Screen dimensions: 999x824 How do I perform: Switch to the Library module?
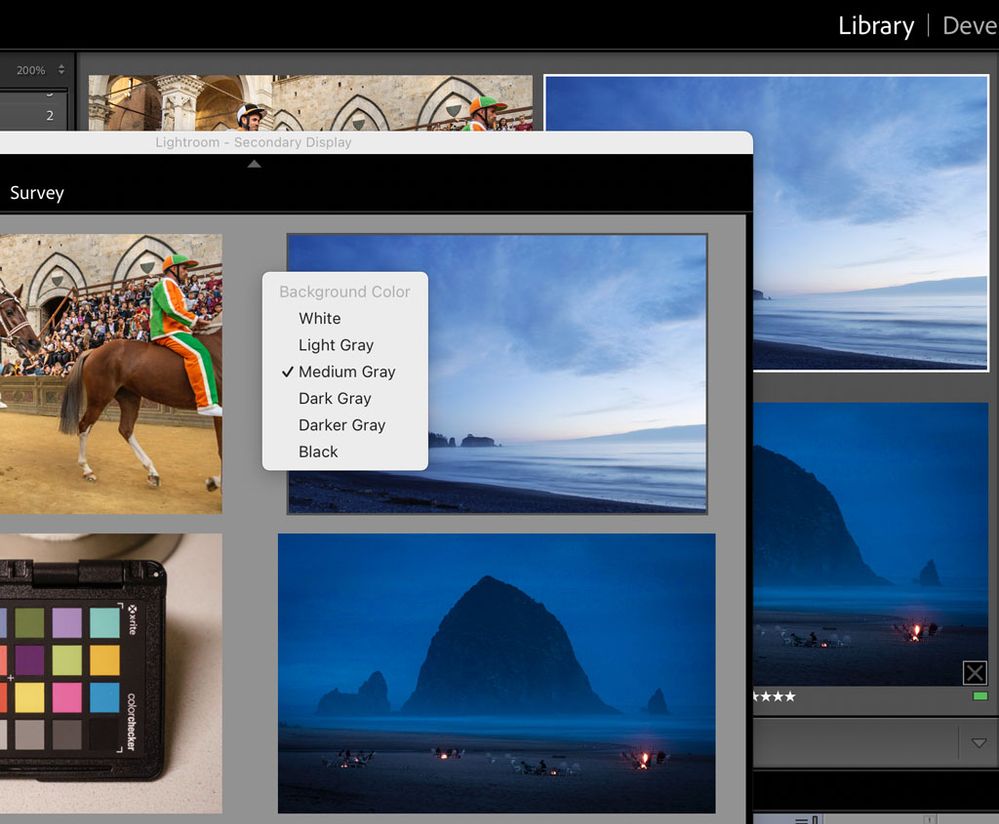click(875, 25)
